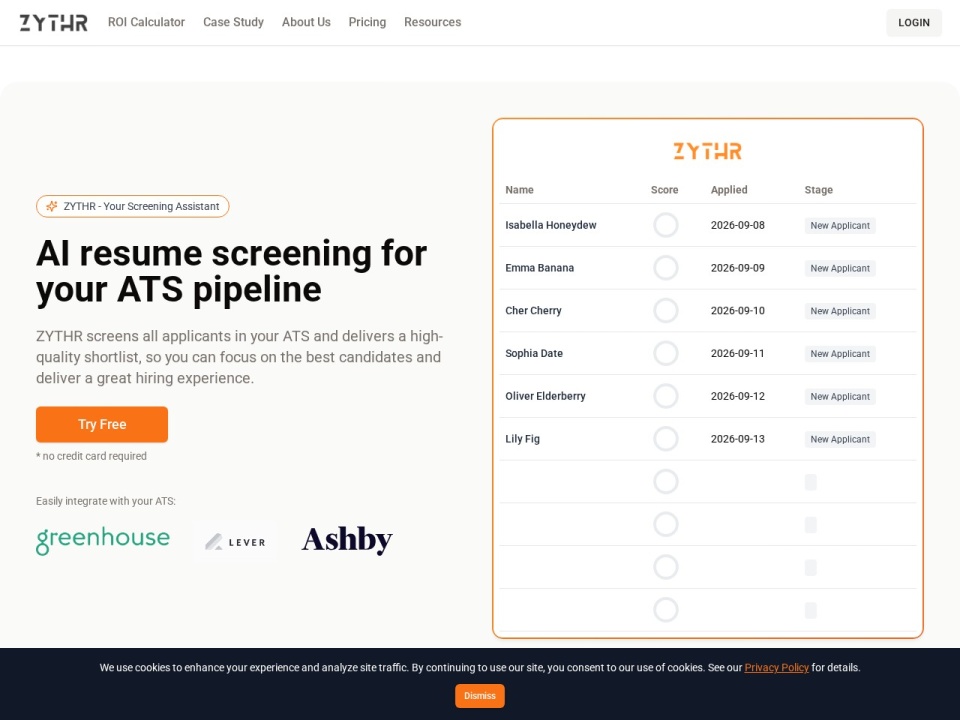Viewport: 960px width, 720px height.
Task: Click New Applicant tag for Sophia Date
Action: coord(840,354)
